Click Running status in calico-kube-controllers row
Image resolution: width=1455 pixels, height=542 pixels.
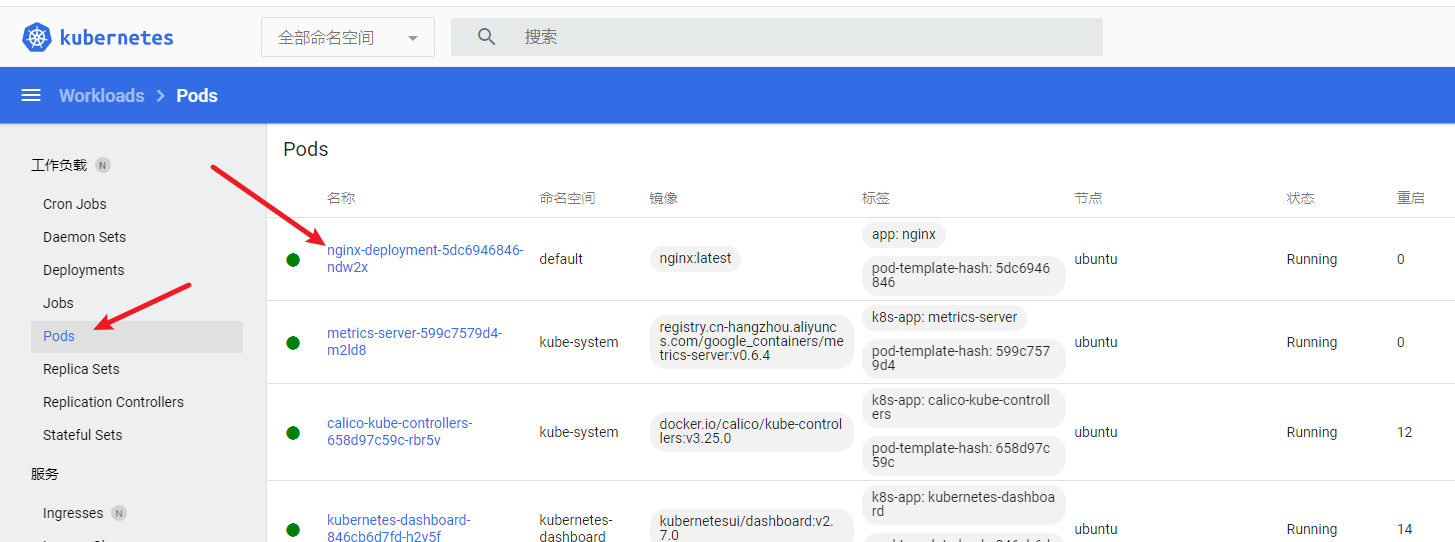click(1312, 432)
